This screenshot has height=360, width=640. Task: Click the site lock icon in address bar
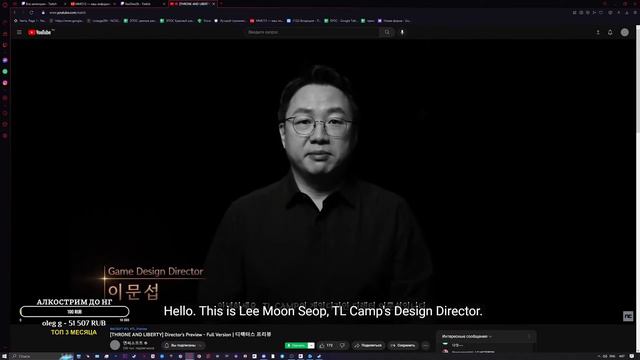tap(43, 13)
